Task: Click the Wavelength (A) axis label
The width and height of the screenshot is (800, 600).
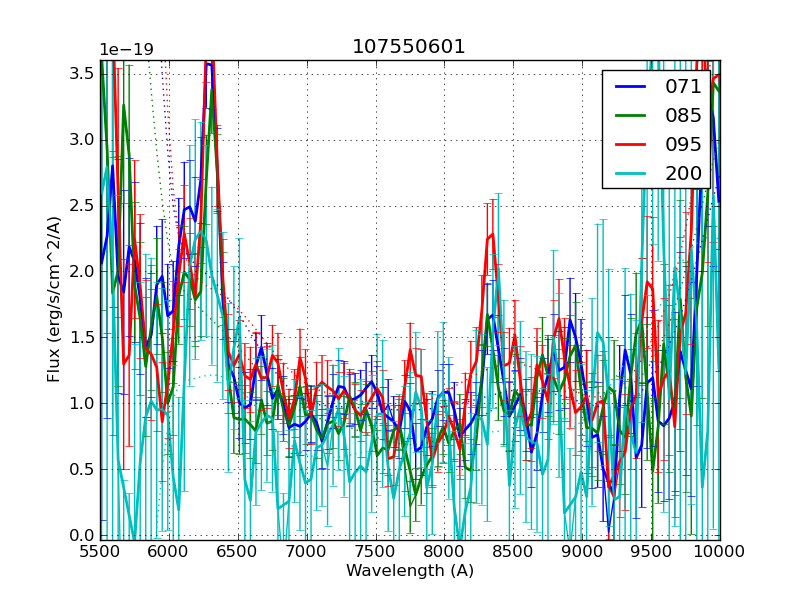Action: (x=410, y=571)
